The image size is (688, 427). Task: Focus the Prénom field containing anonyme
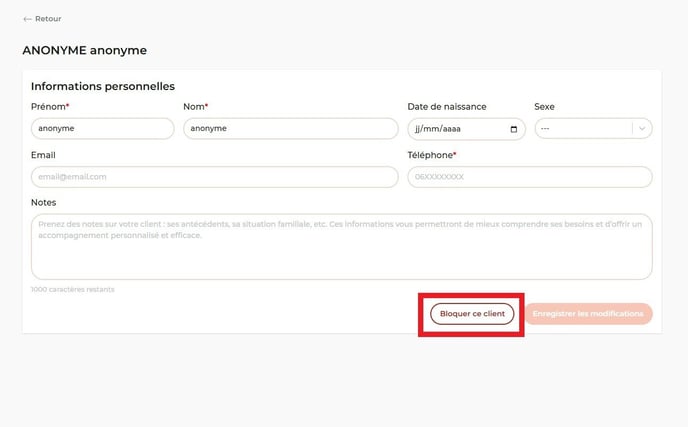point(102,129)
